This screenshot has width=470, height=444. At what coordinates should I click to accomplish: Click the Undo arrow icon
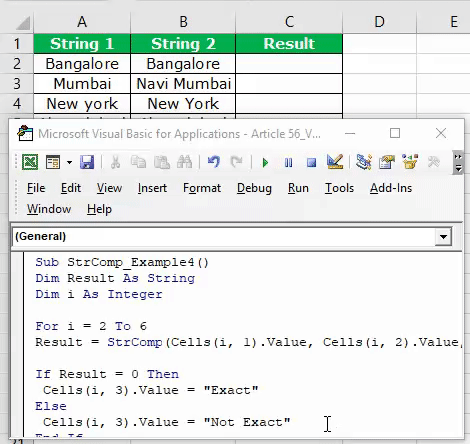(x=214, y=162)
